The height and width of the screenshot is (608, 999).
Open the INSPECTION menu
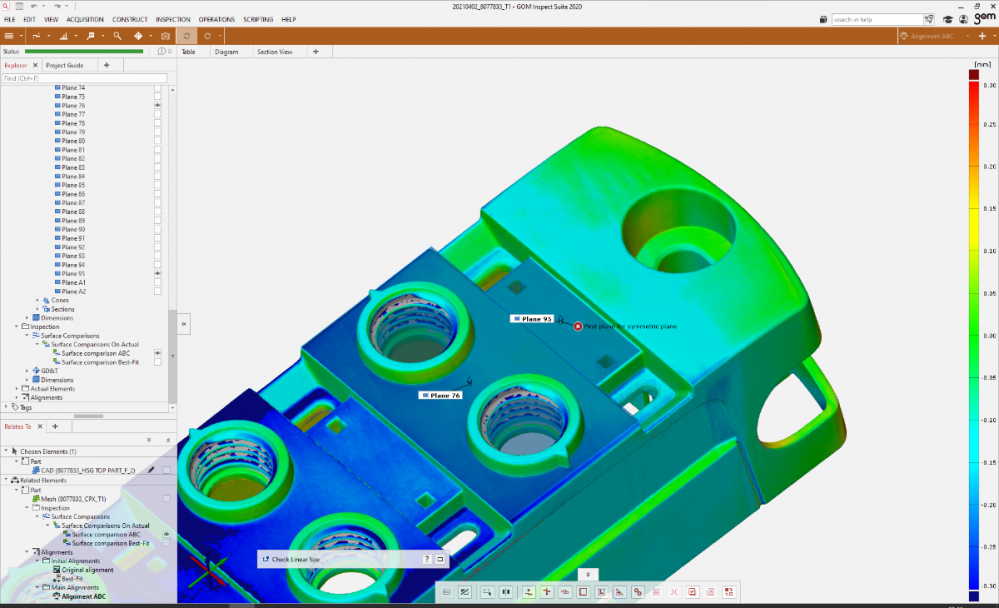point(173,19)
